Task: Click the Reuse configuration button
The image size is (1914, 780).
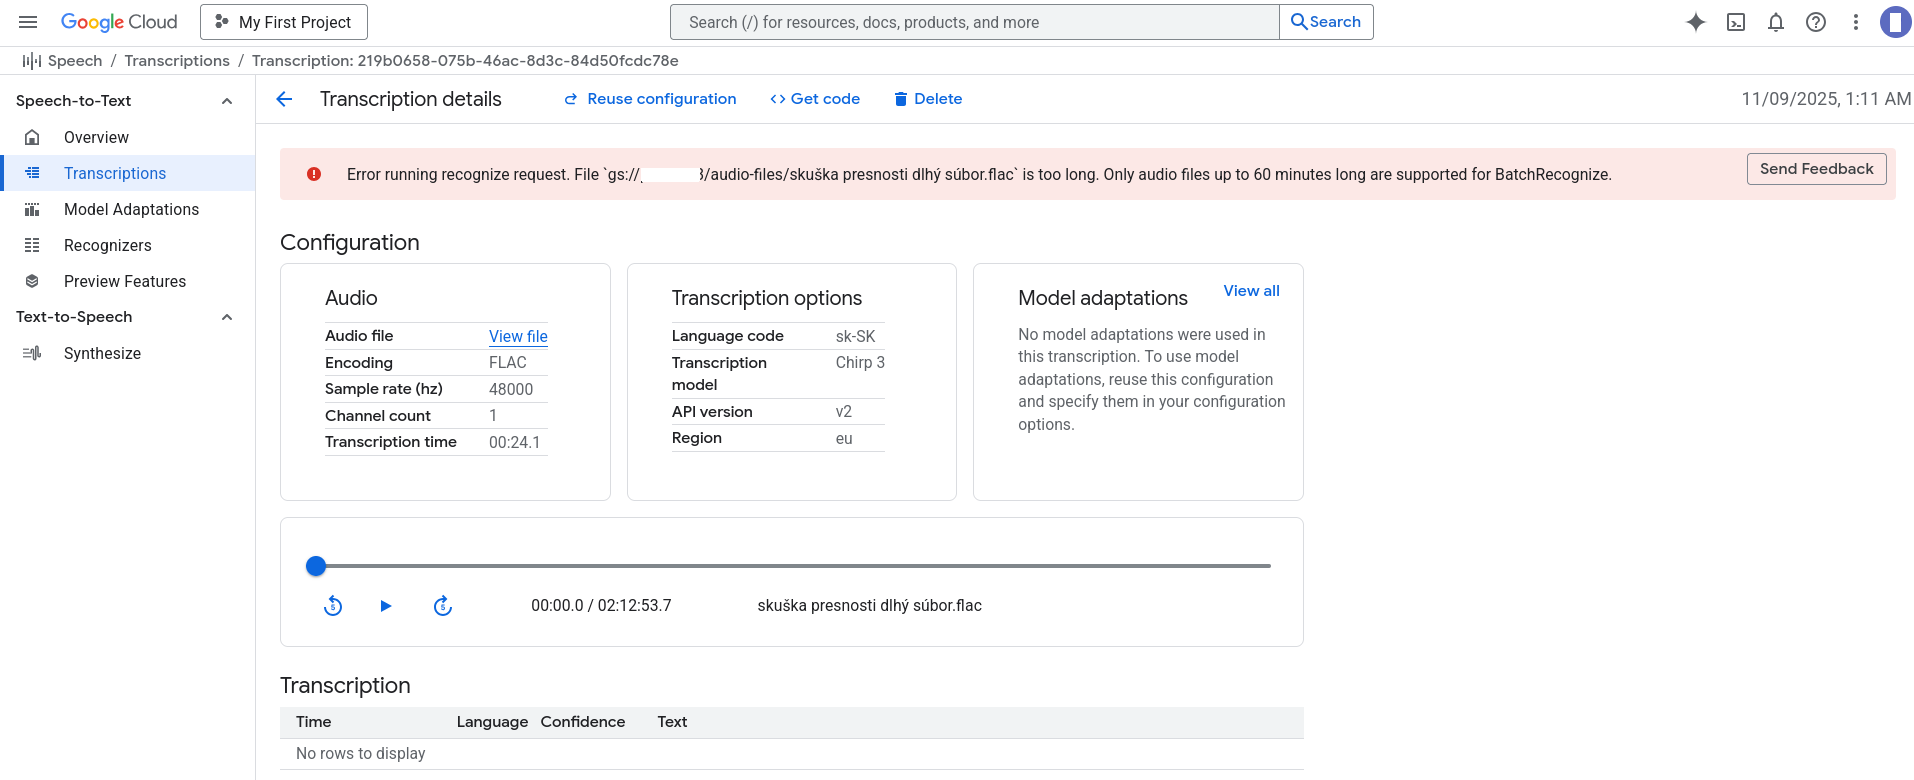Action: [650, 99]
